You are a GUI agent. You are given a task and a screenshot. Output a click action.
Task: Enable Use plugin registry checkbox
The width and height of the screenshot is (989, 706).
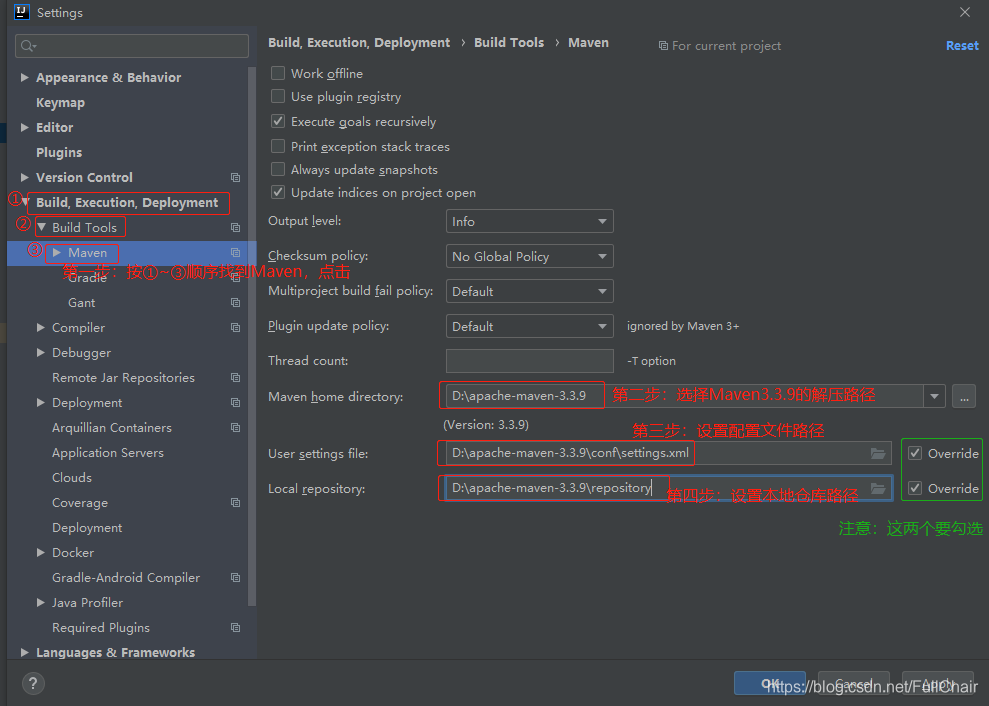[278, 97]
